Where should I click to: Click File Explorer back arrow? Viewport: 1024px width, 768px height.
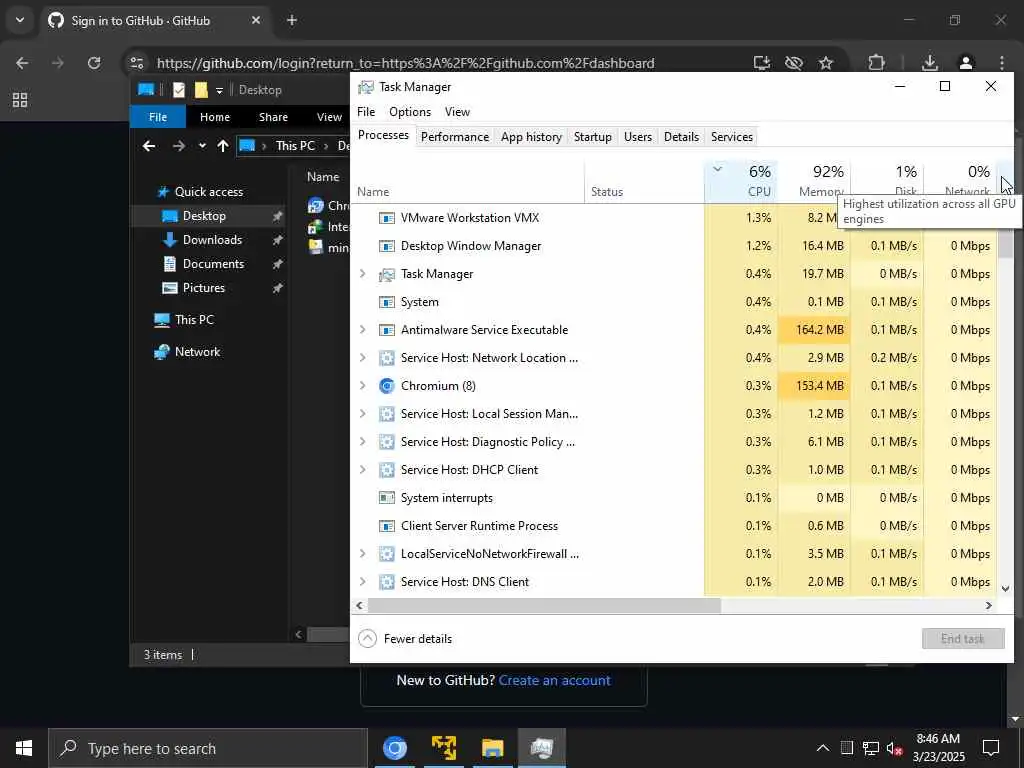(x=149, y=146)
